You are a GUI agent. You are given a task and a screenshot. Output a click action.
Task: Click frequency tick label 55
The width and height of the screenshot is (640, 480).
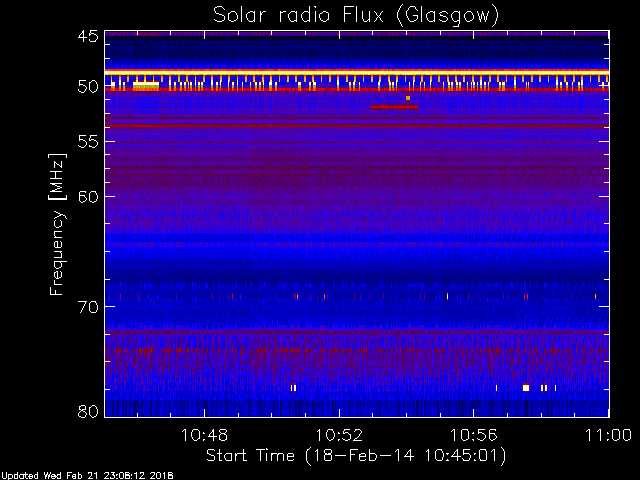pyautogui.click(x=88, y=142)
